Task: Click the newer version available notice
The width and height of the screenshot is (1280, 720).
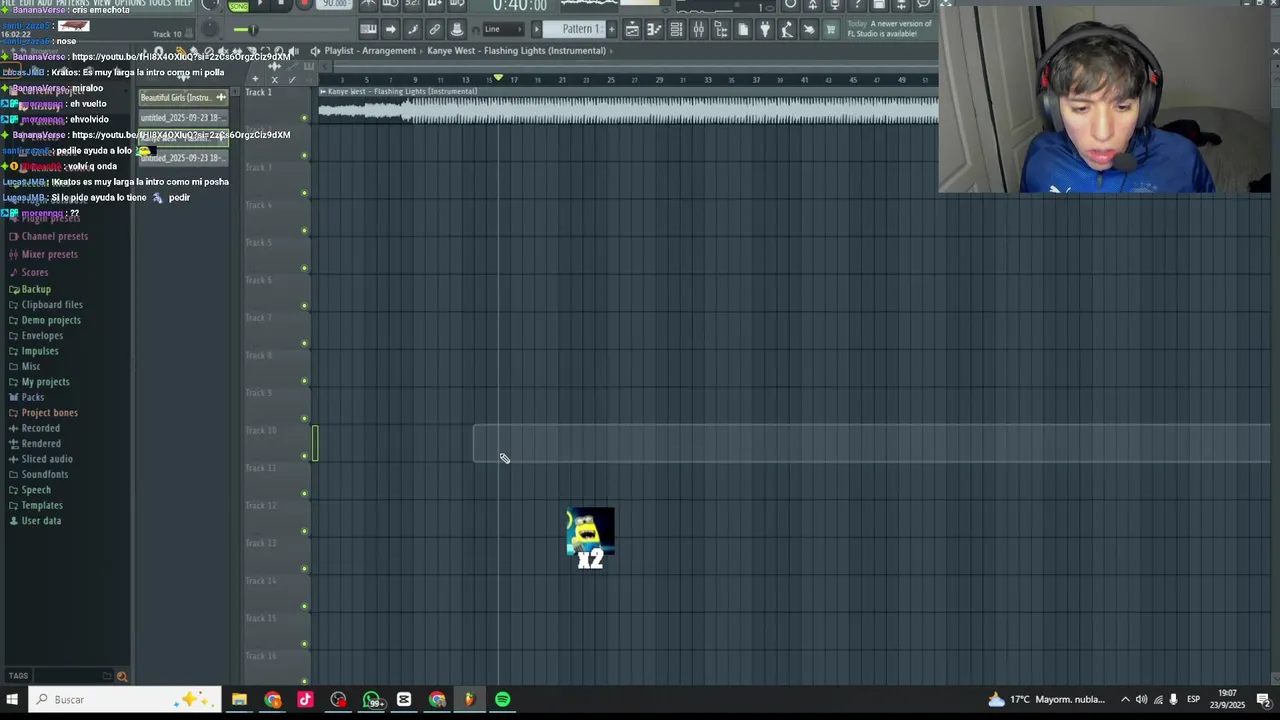Action: (x=889, y=29)
